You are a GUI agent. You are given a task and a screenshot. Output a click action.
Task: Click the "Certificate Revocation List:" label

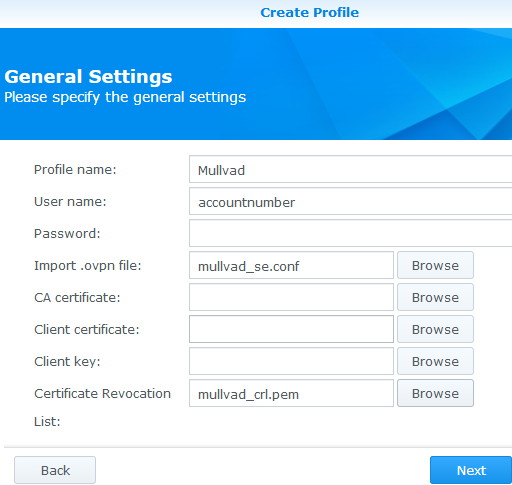(102, 407)
